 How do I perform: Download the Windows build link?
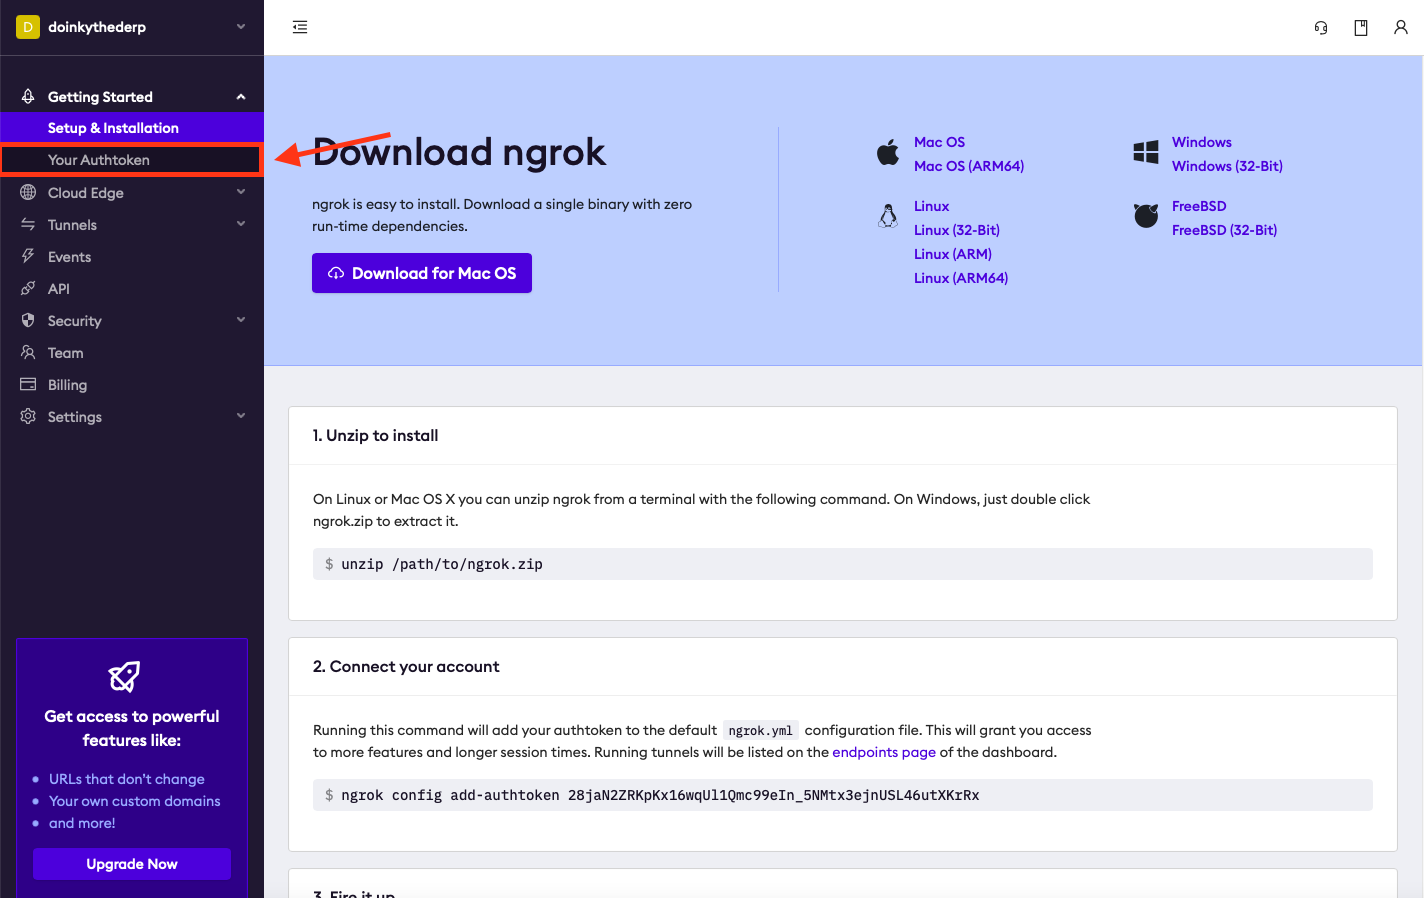pos(1202,142)
